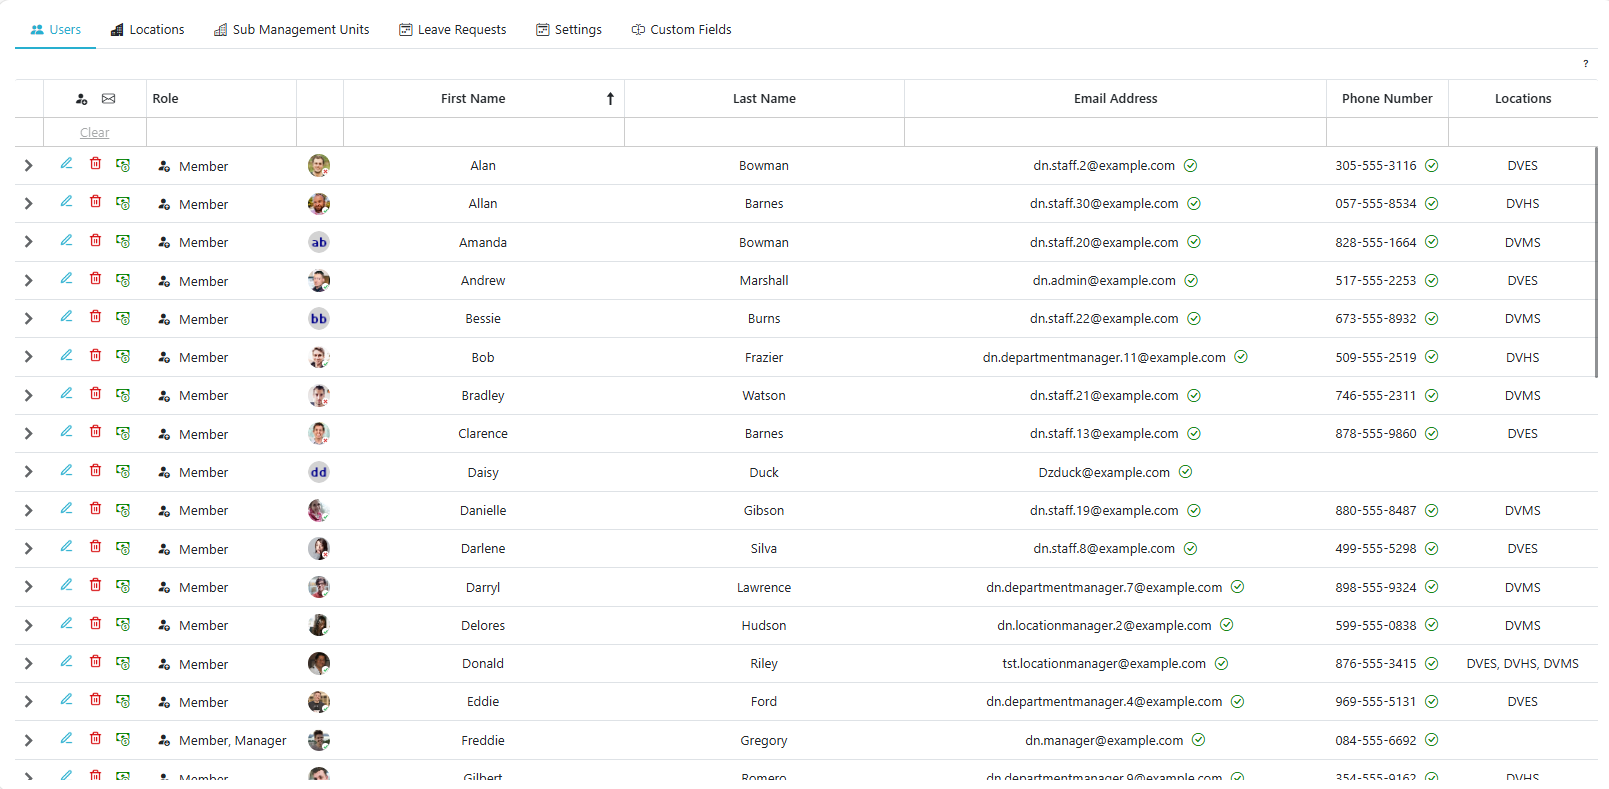Click the add user icon in header
Viewport: 1609px width, 789px height.
(82, 99)
